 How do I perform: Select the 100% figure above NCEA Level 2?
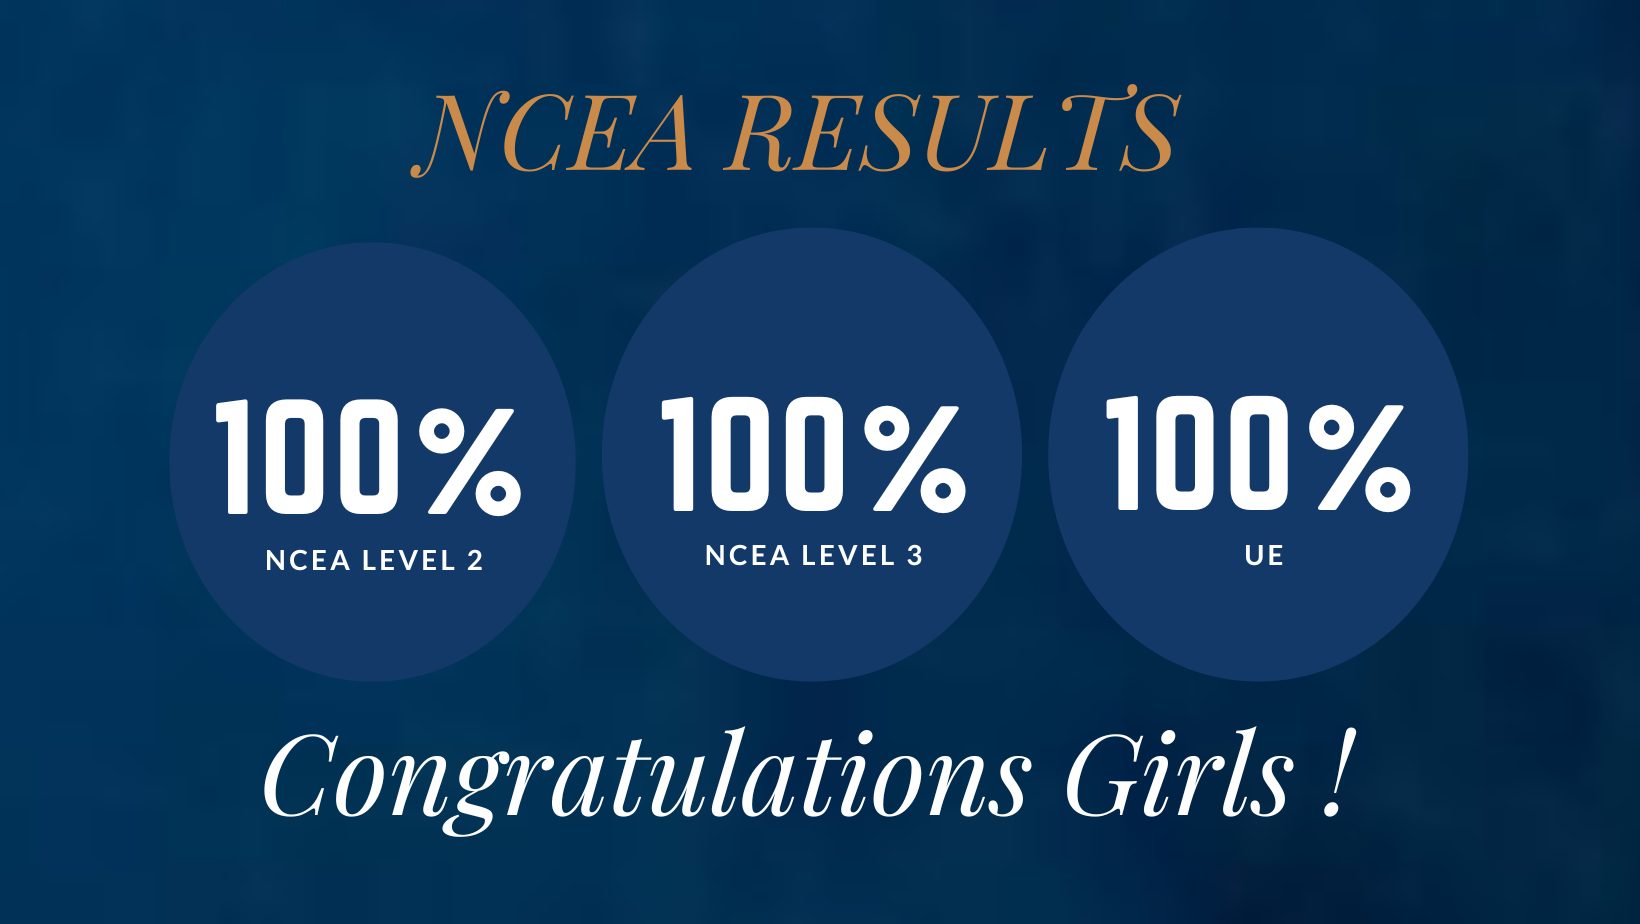pos(369,457)
